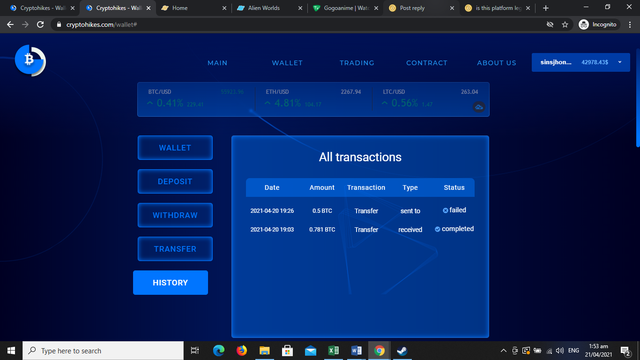
Task: Switch to the Home tab
Action: (193, 8)
